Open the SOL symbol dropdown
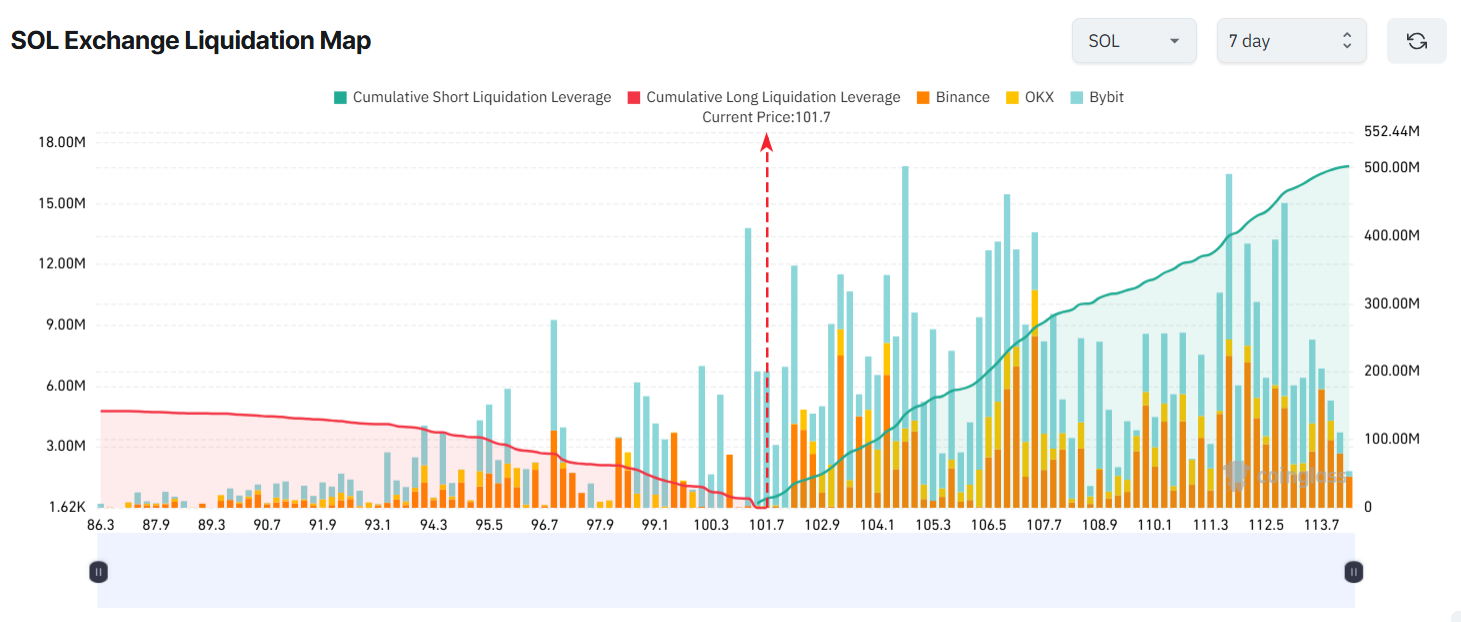1461x622 pixels. (1133, 40)
